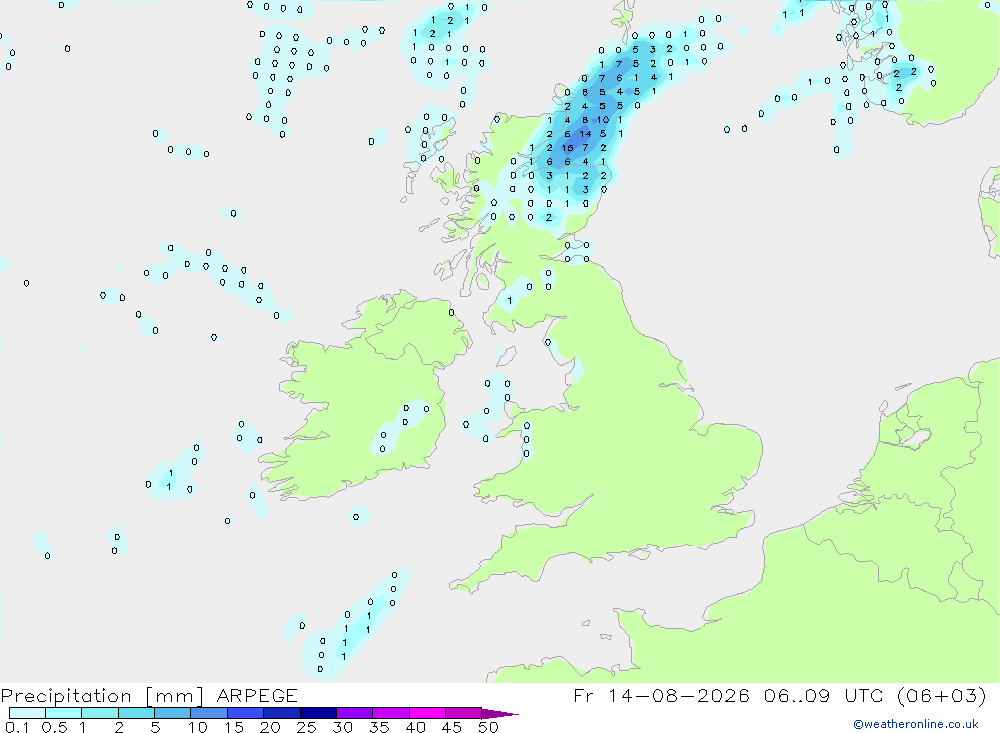
Task: Click the 2–5 mm legend color segment
Action: pyautogui.click(x=136, y=713)
